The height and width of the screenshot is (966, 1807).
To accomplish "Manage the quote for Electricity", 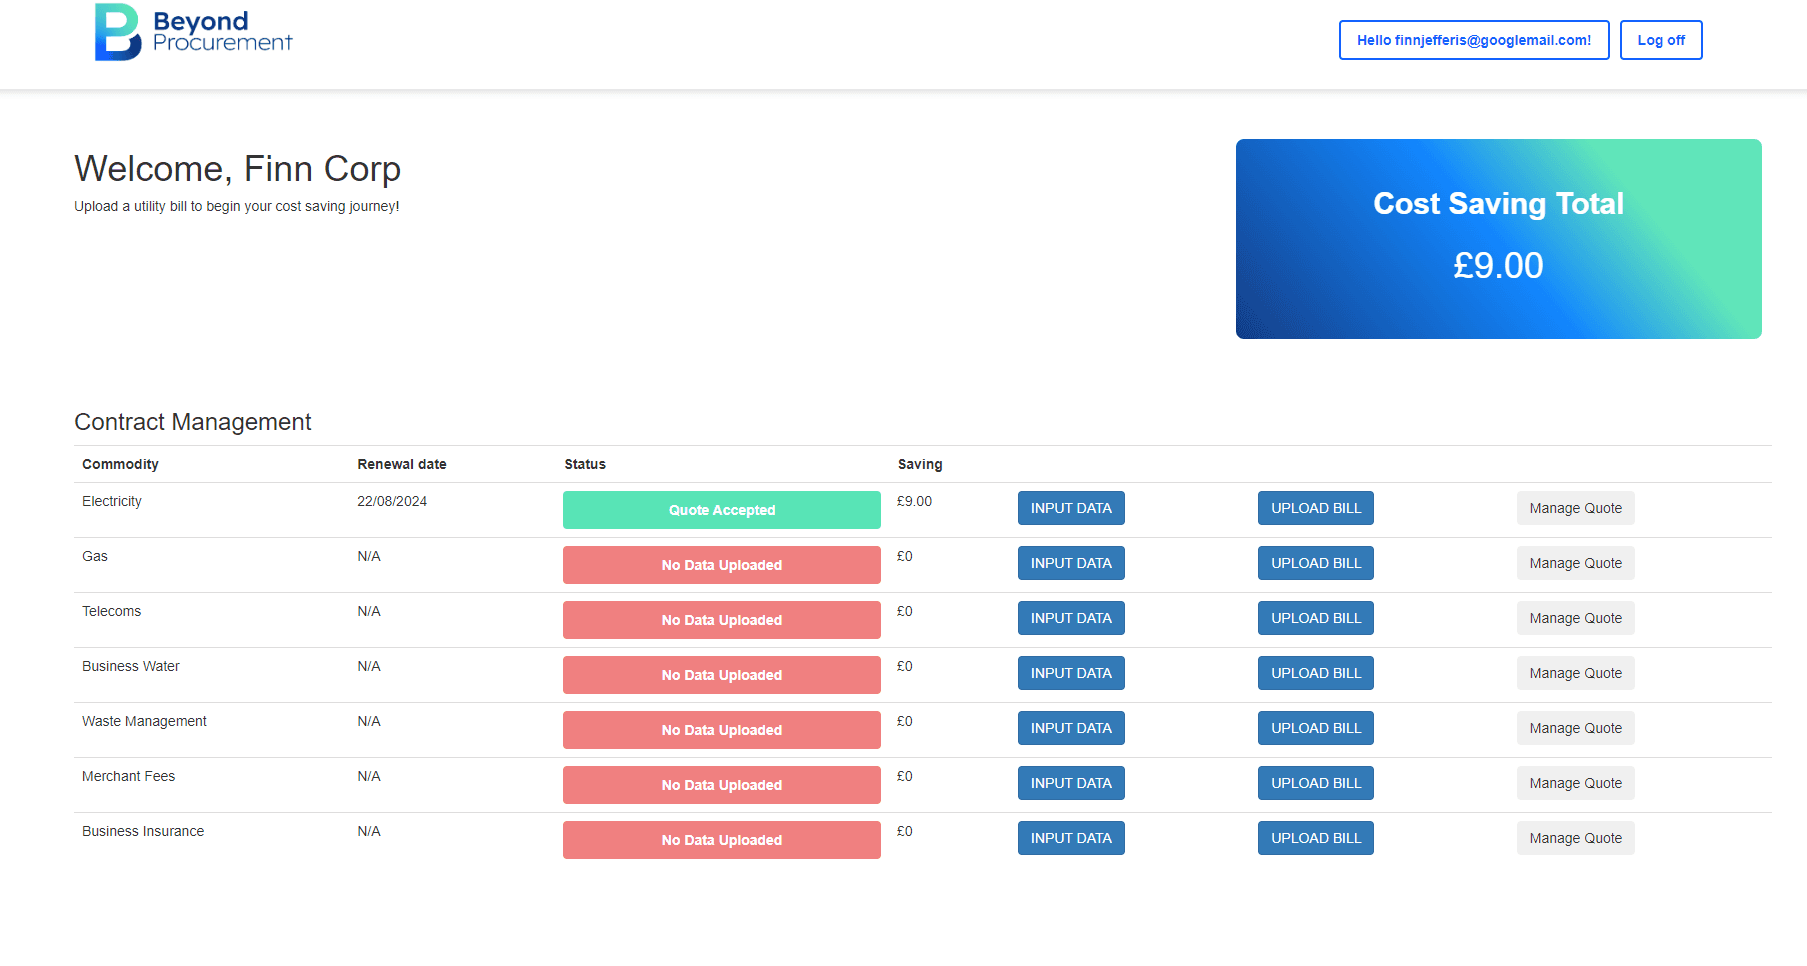I will pyautogui.click(x=1575, y=508).
